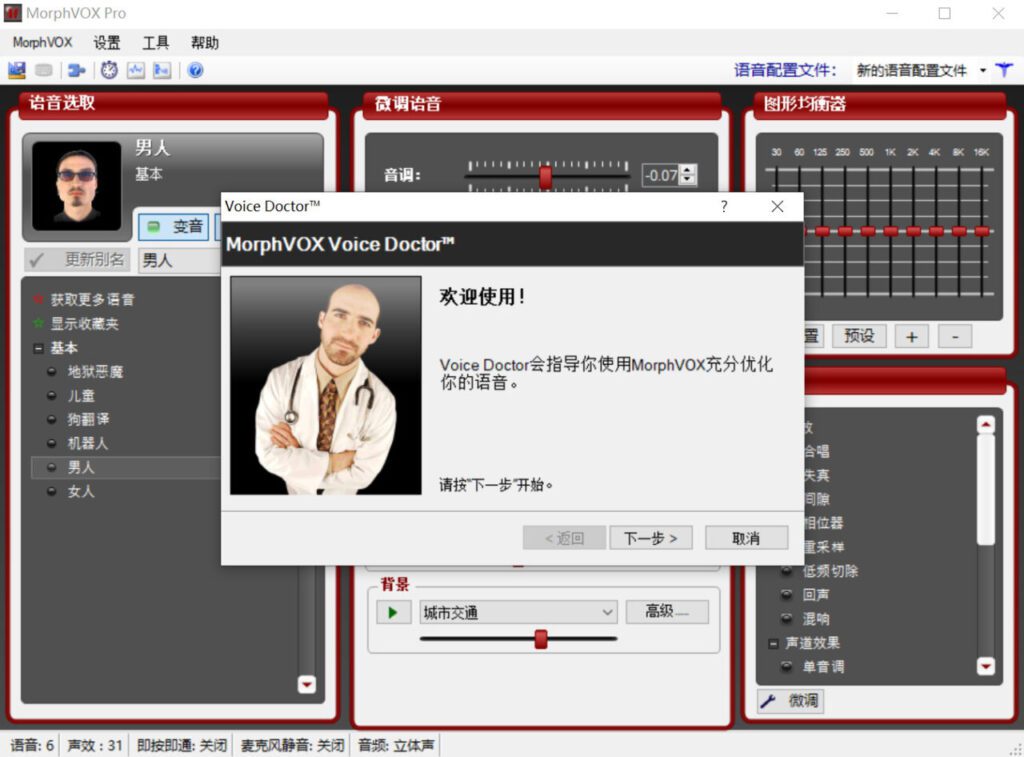
Task: Toggle the 低频切除 low-cut effect
Action: pyautogui.click(x=787, y=570)
